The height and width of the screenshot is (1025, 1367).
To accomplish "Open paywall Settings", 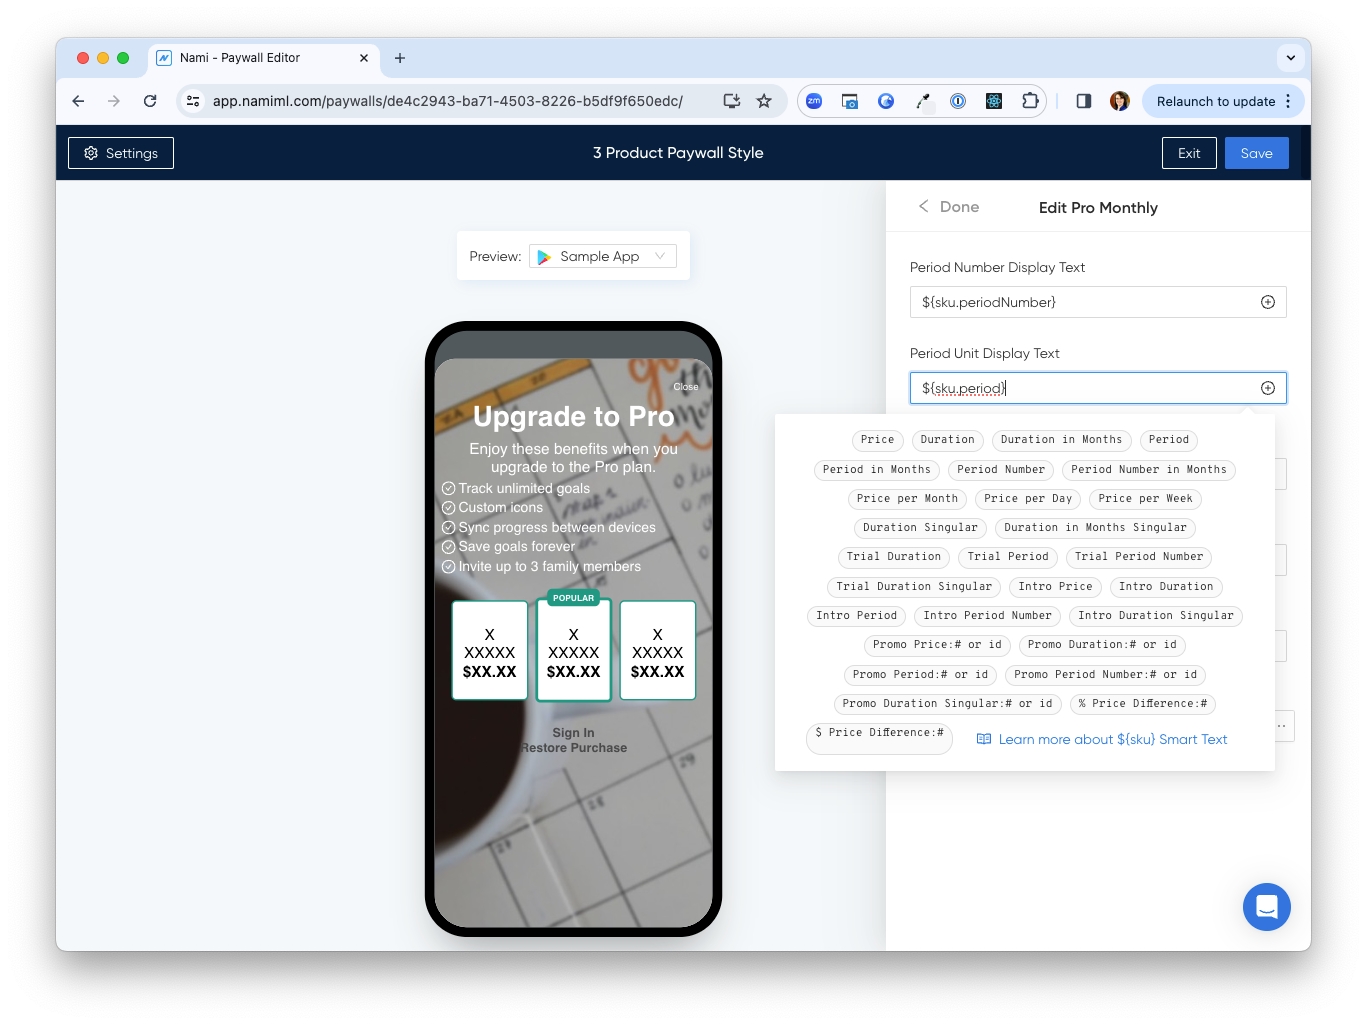I will point(121,153).
